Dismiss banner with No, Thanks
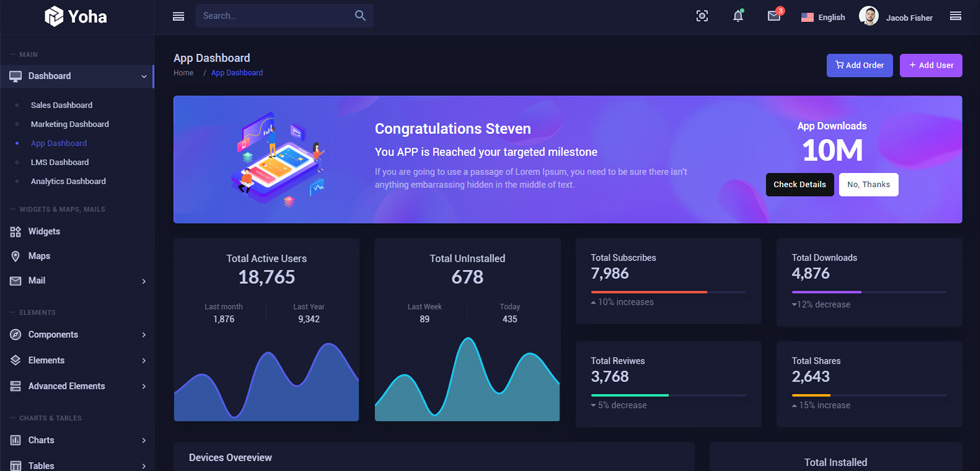The height and width of the screenshot is (471, 980). 868,185
